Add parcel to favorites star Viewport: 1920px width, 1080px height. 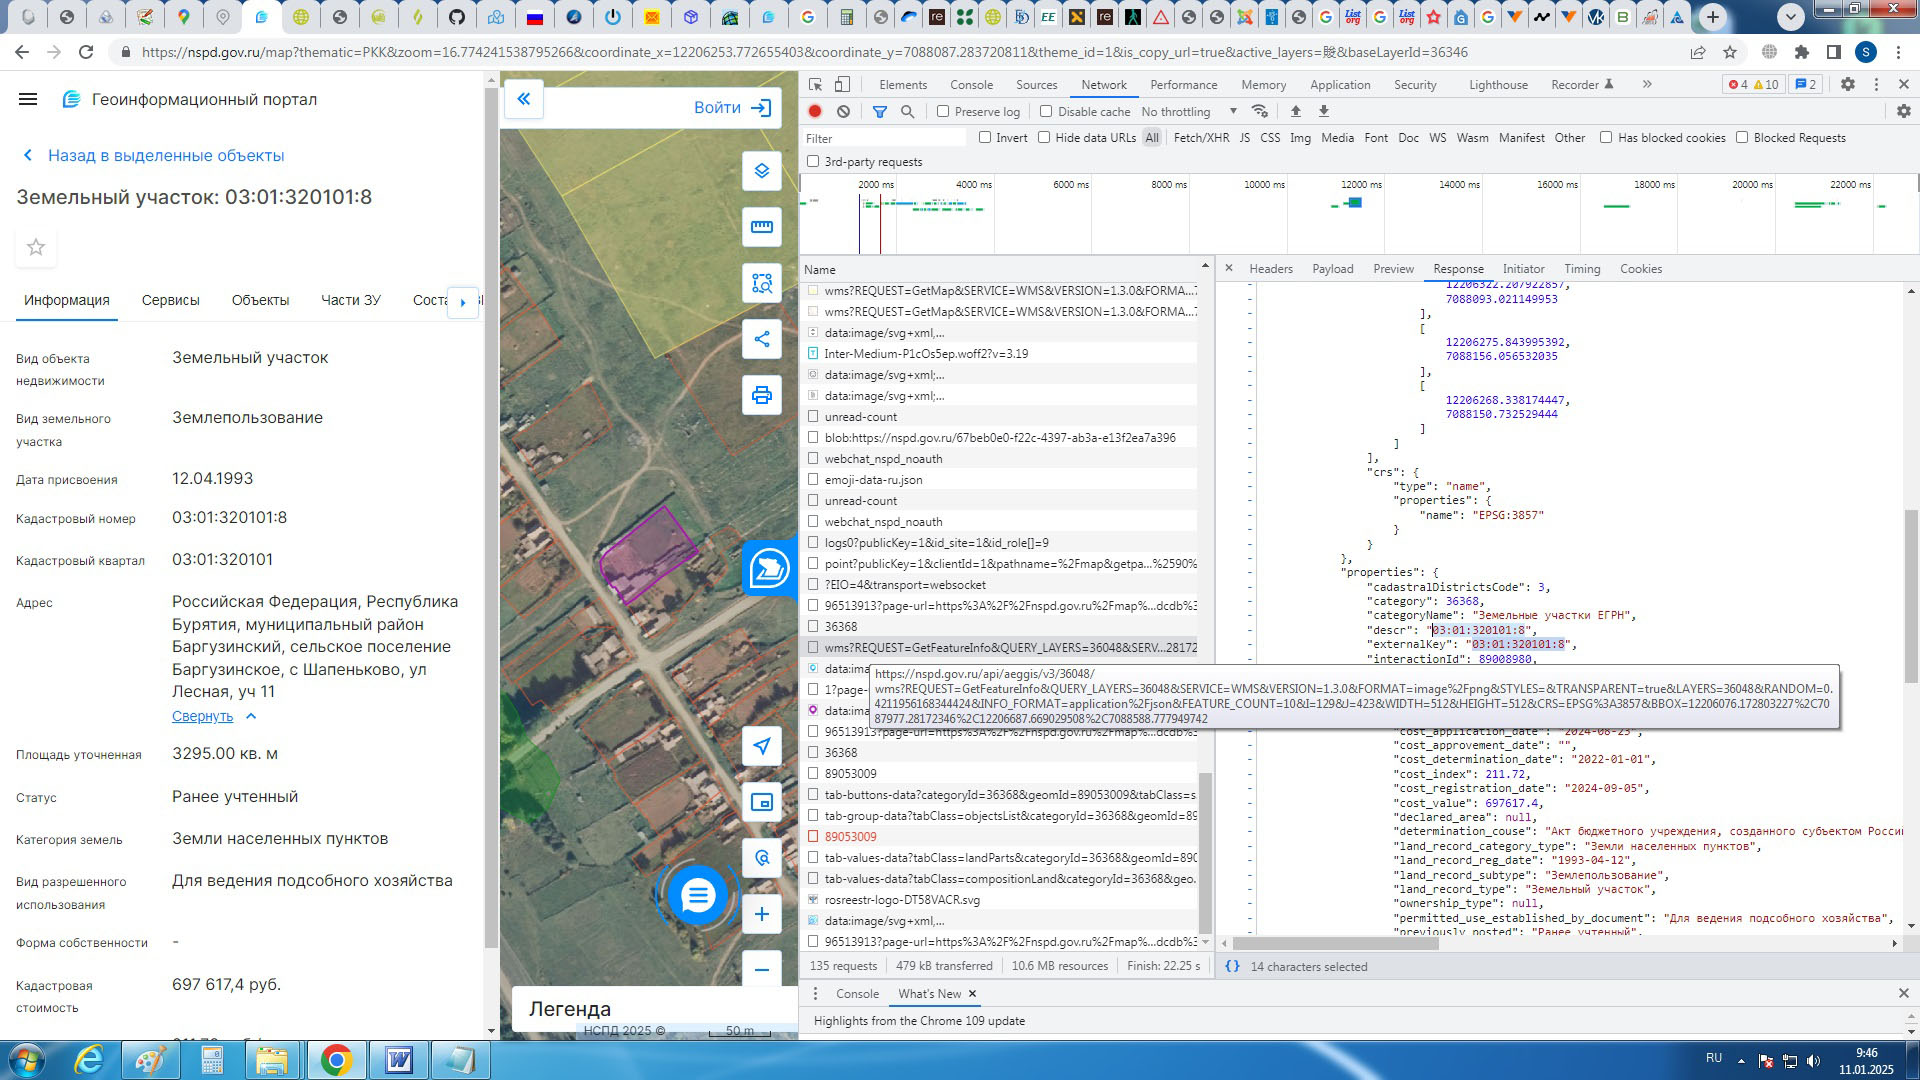[36, 247]
